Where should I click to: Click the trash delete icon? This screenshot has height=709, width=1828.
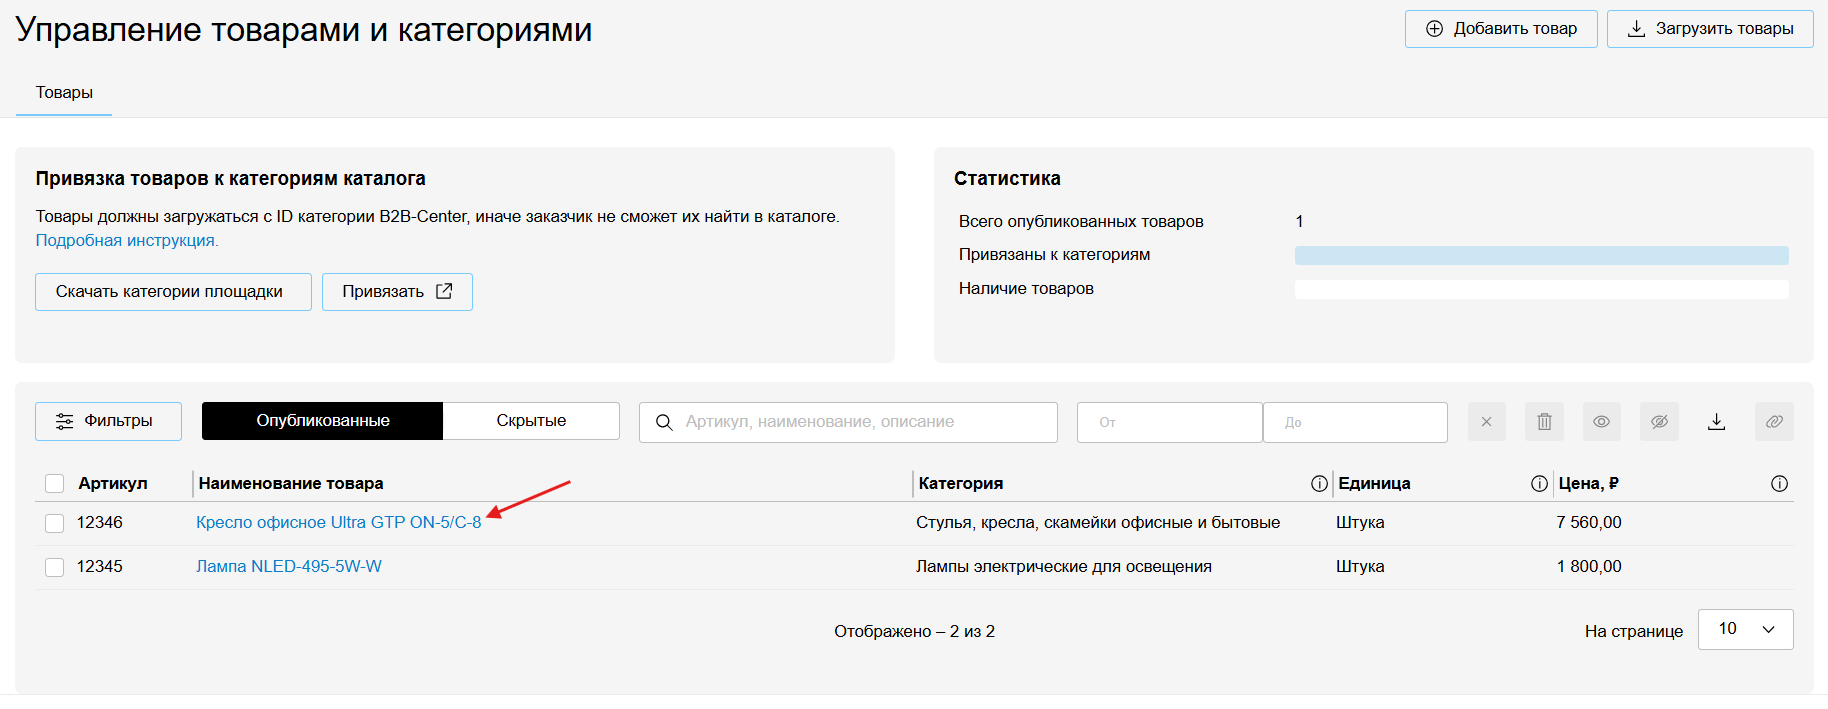pyautogui.click(x=1544, y=422)
